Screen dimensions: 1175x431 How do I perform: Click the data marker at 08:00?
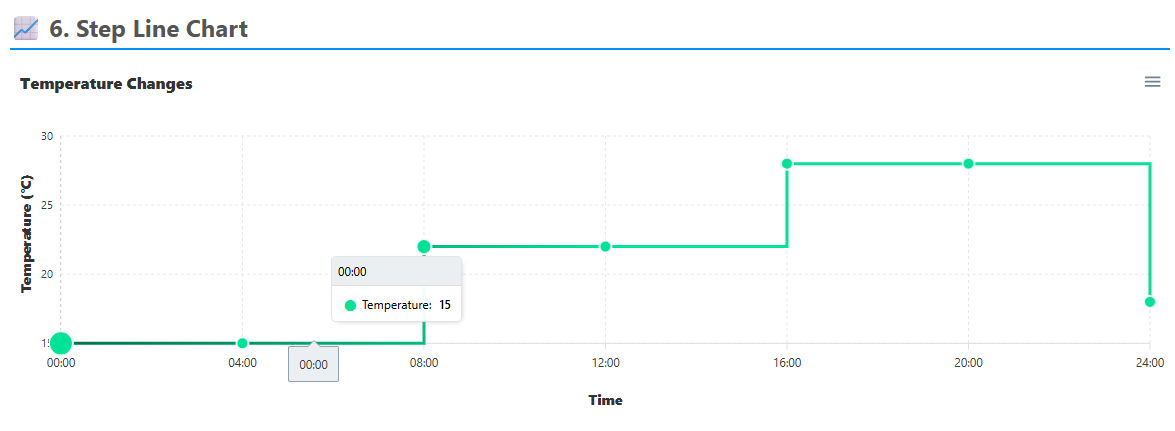[x=424, y=247]
